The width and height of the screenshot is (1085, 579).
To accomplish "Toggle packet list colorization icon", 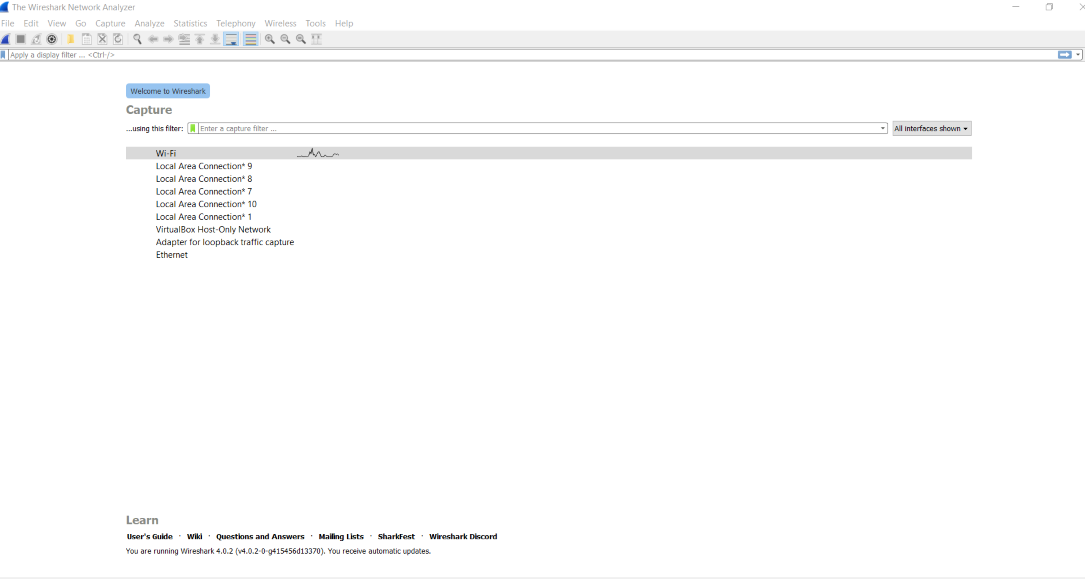I will (x=250, y=39).
